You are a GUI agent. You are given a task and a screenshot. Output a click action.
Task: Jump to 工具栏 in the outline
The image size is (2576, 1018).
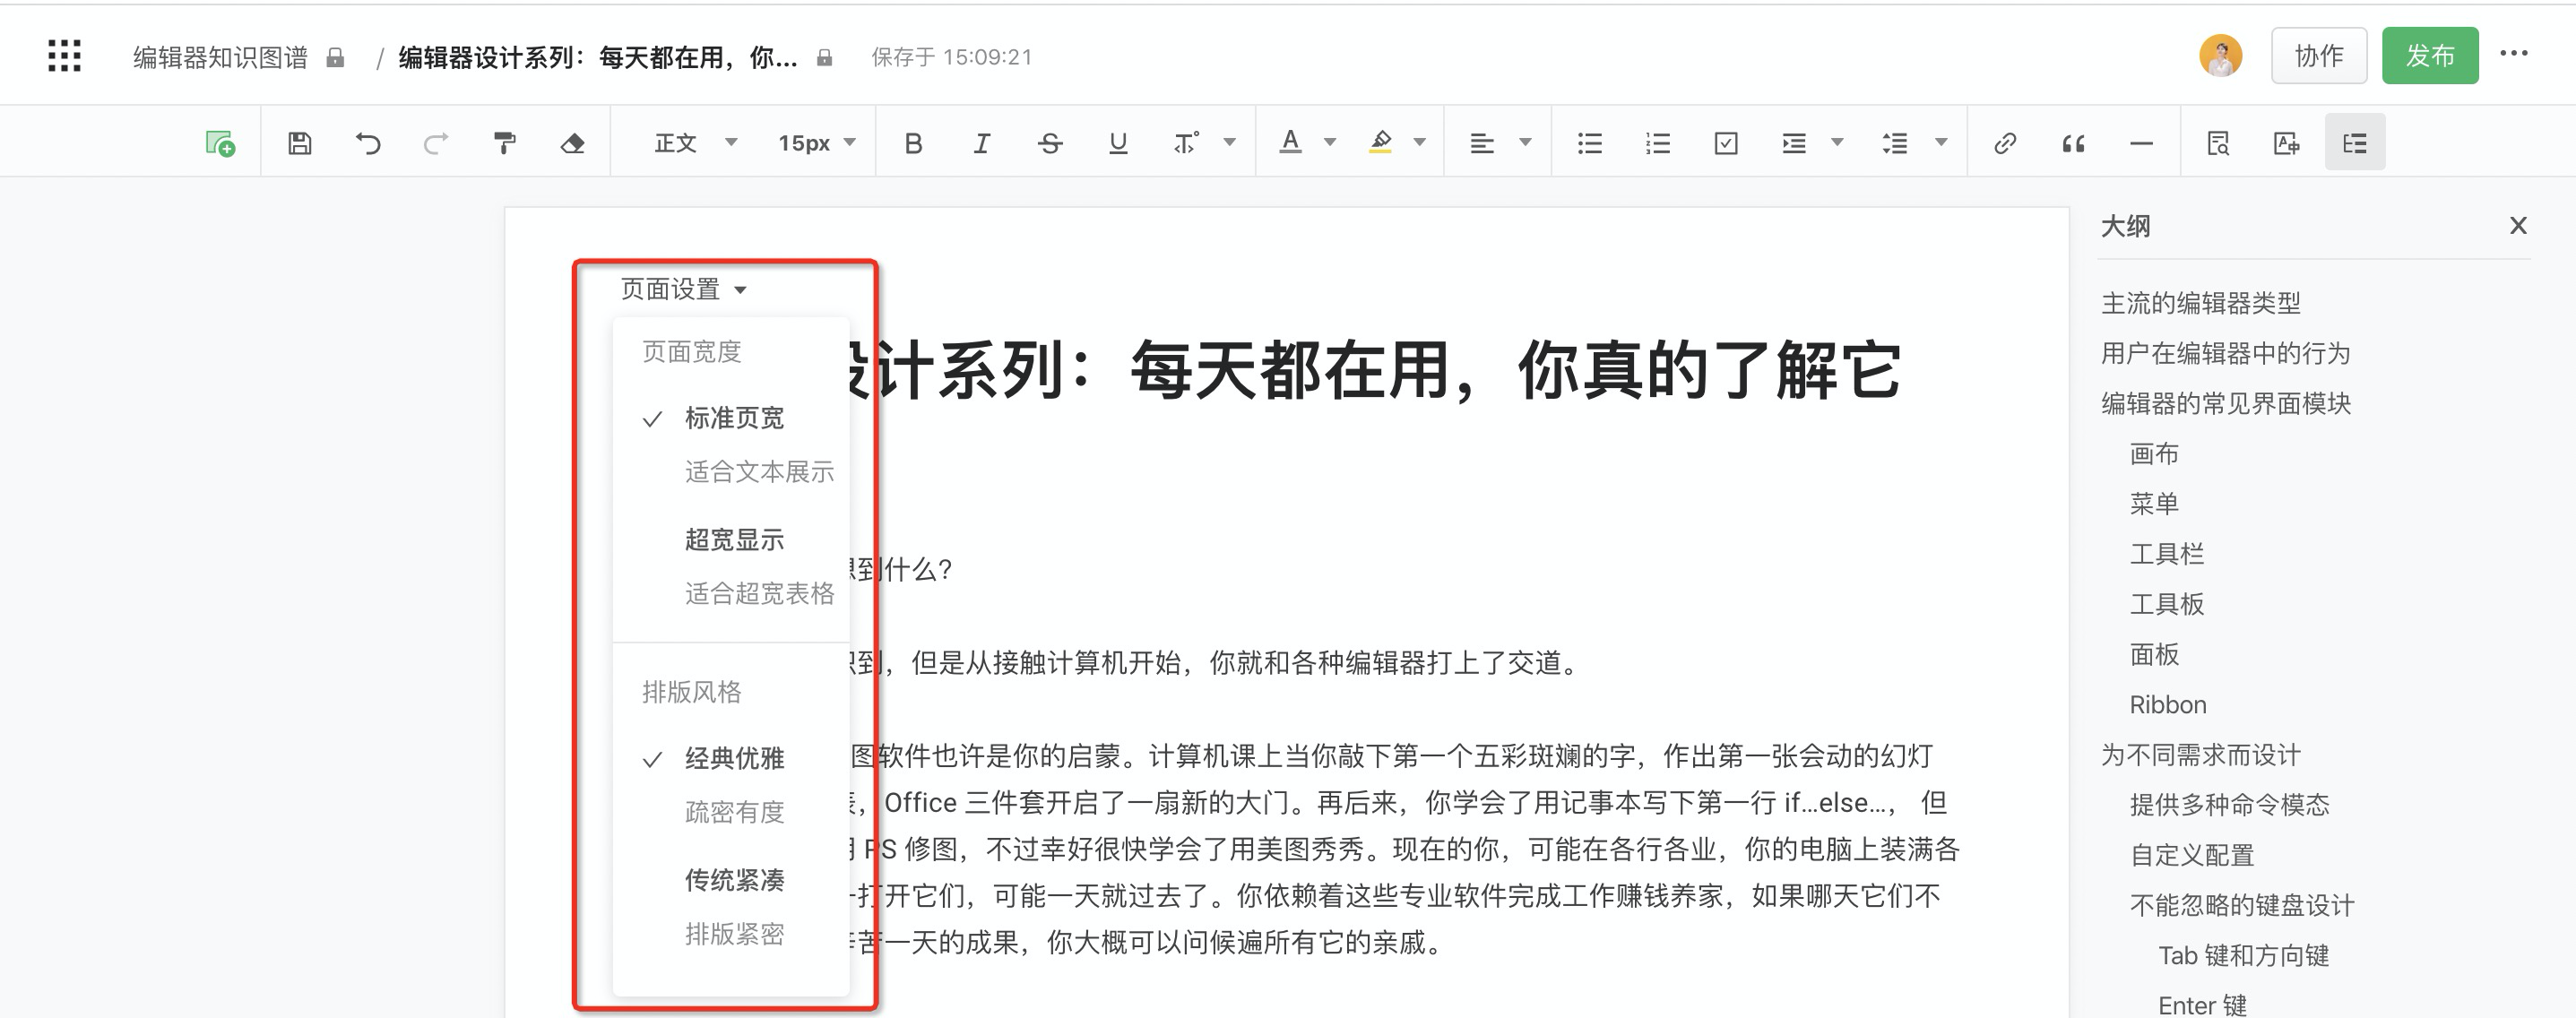click(2166, 554)
